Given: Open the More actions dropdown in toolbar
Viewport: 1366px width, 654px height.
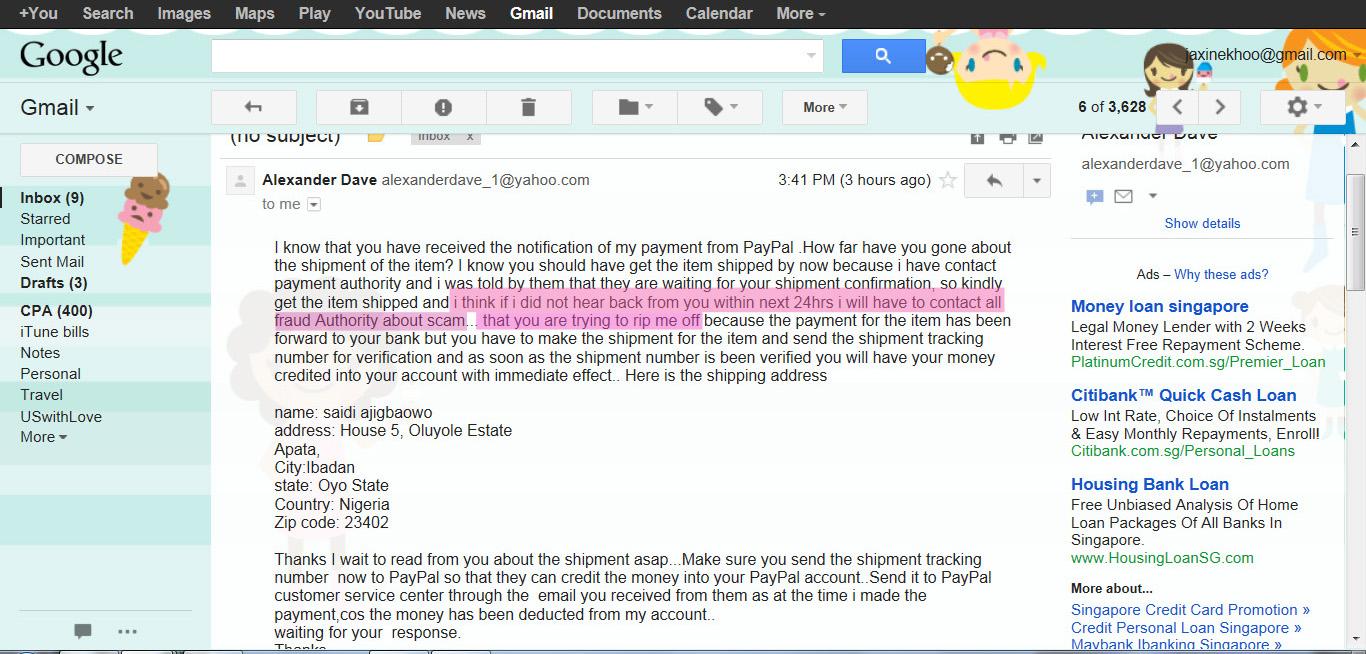Looking at the screenshot, I should coord(825,107).
